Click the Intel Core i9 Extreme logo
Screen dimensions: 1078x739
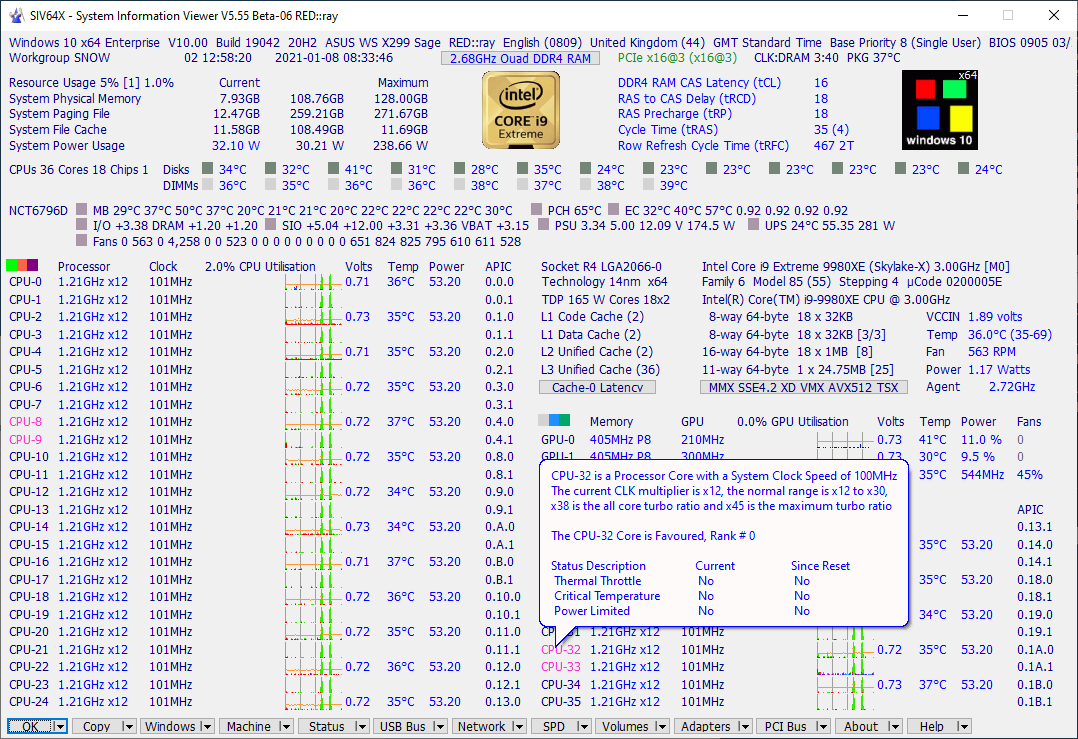tap(520, 111)
